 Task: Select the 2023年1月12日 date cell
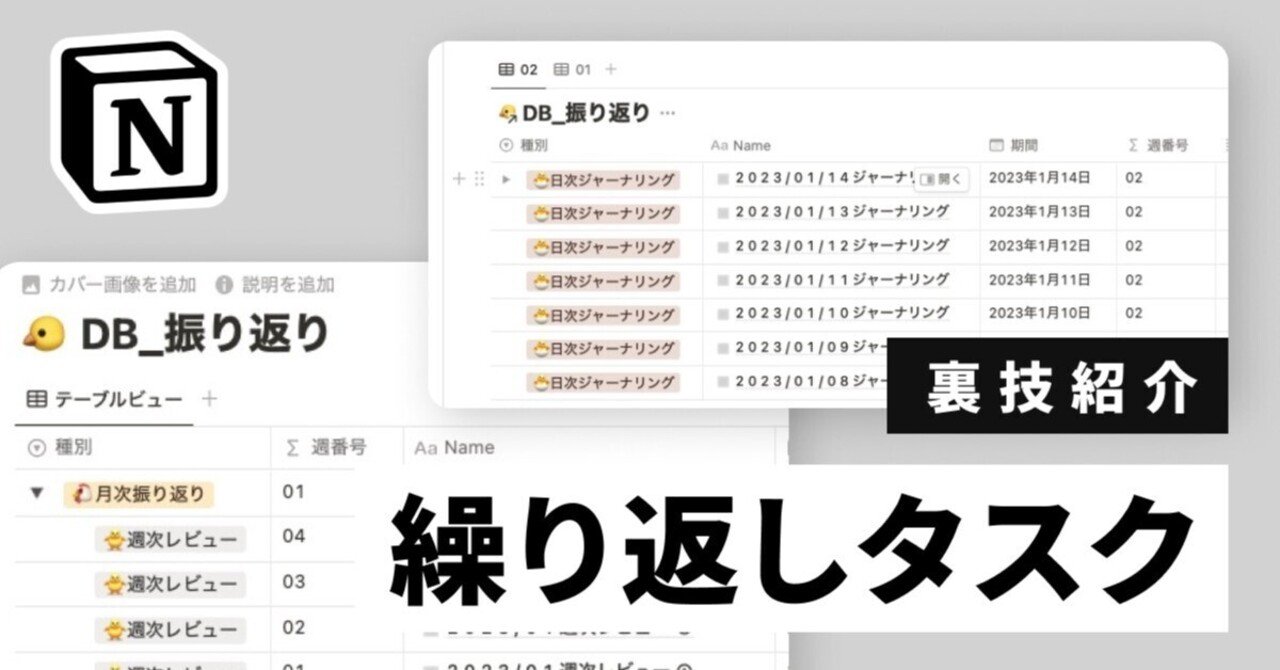[x=1039, y=245]
